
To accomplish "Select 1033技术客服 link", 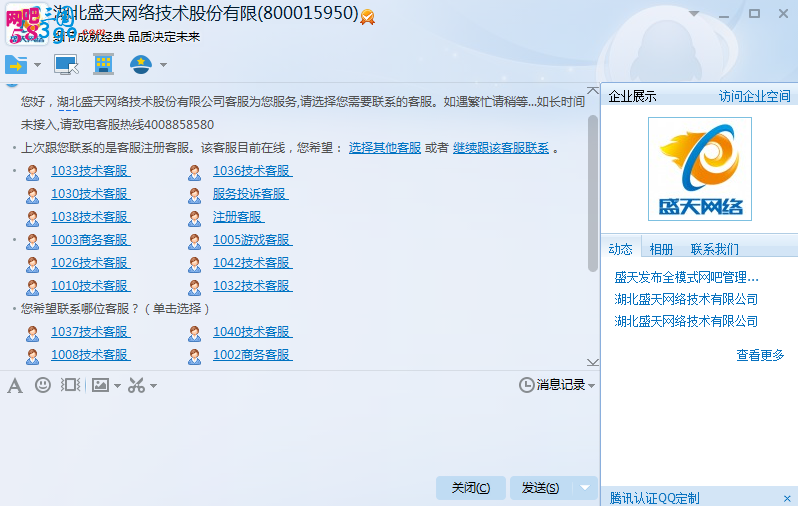I will tap(91, 171).
